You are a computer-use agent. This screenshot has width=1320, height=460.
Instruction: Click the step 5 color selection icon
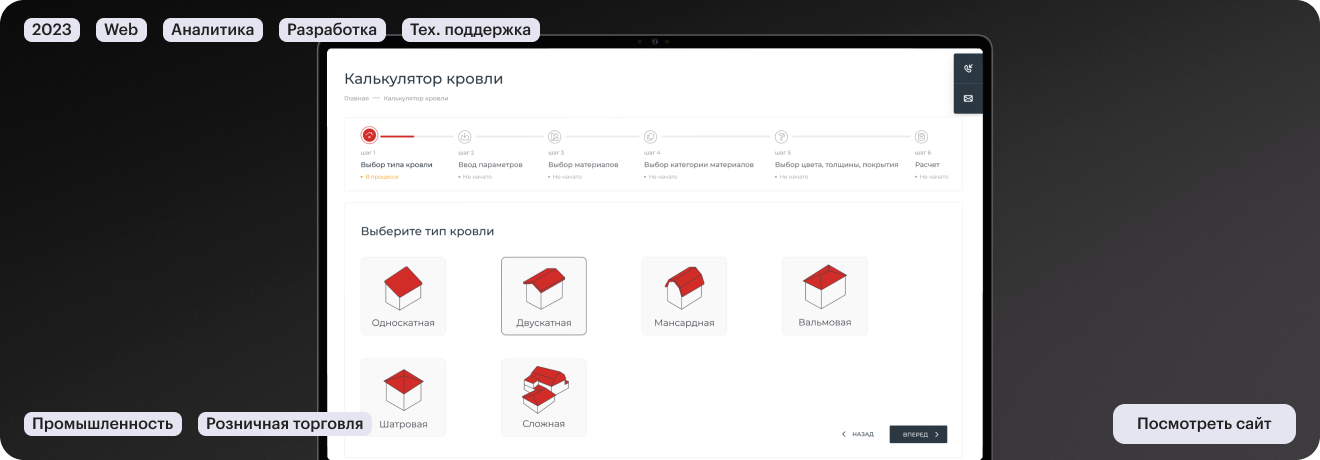[x=782, y=136]
